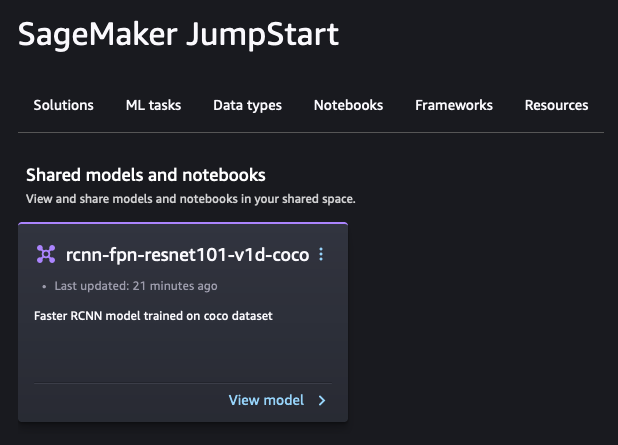This screenshot has height=445, width=618.
Task: Click the Faster RCNN model description text
Action: tap(153, 316)
